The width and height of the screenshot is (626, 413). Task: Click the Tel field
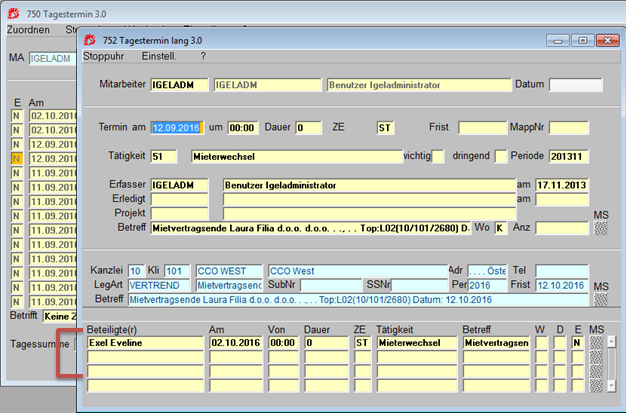click(562, 271)
